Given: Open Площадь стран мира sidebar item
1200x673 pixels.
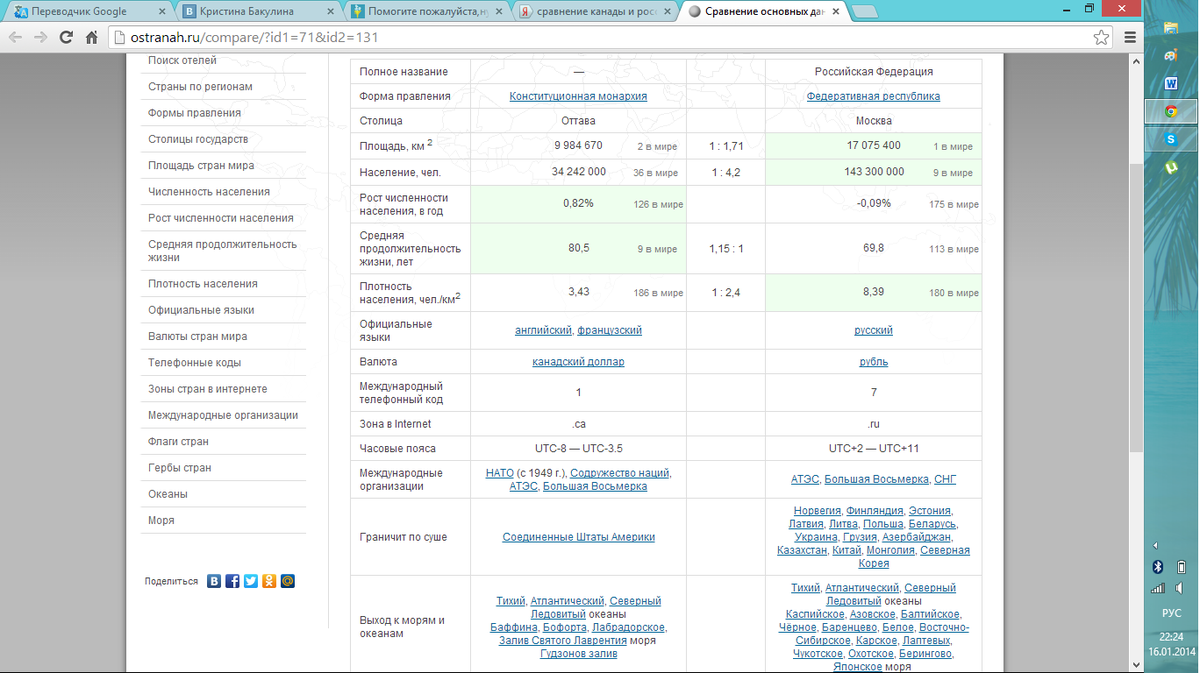Looking at the screenshot, I should pos(201,166).
